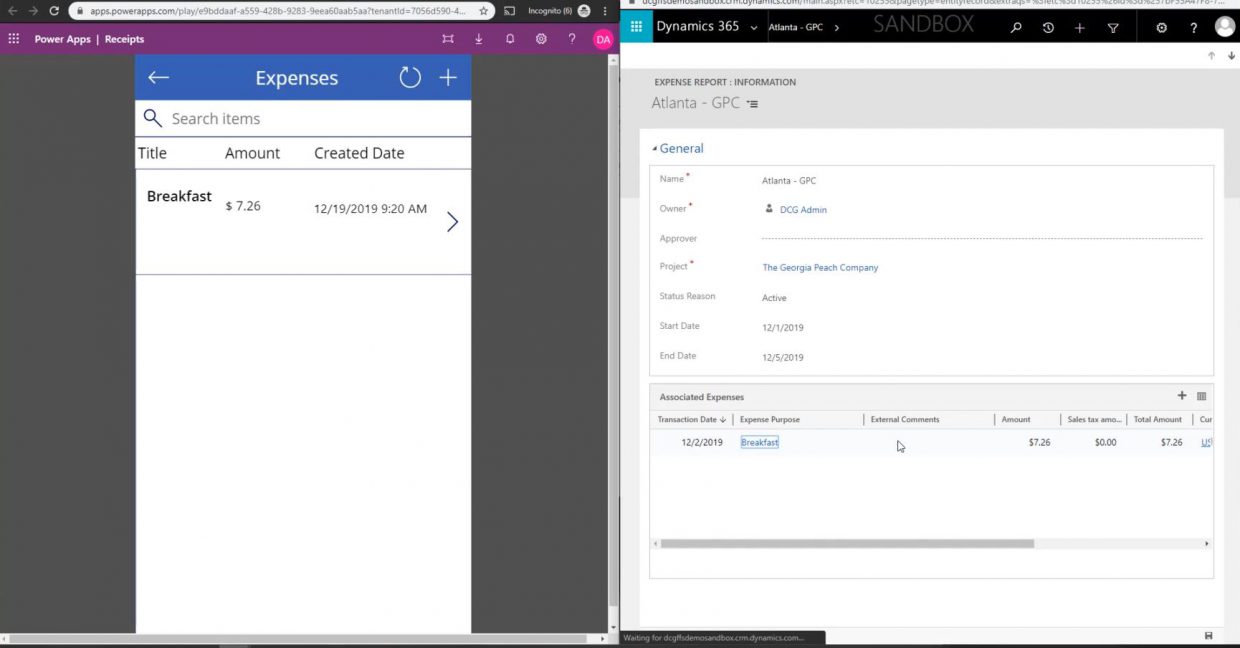Click the fit-to-screen icon in Power Apps header
The height and width of the screenshot is (648, 1240).
[448, 39]
